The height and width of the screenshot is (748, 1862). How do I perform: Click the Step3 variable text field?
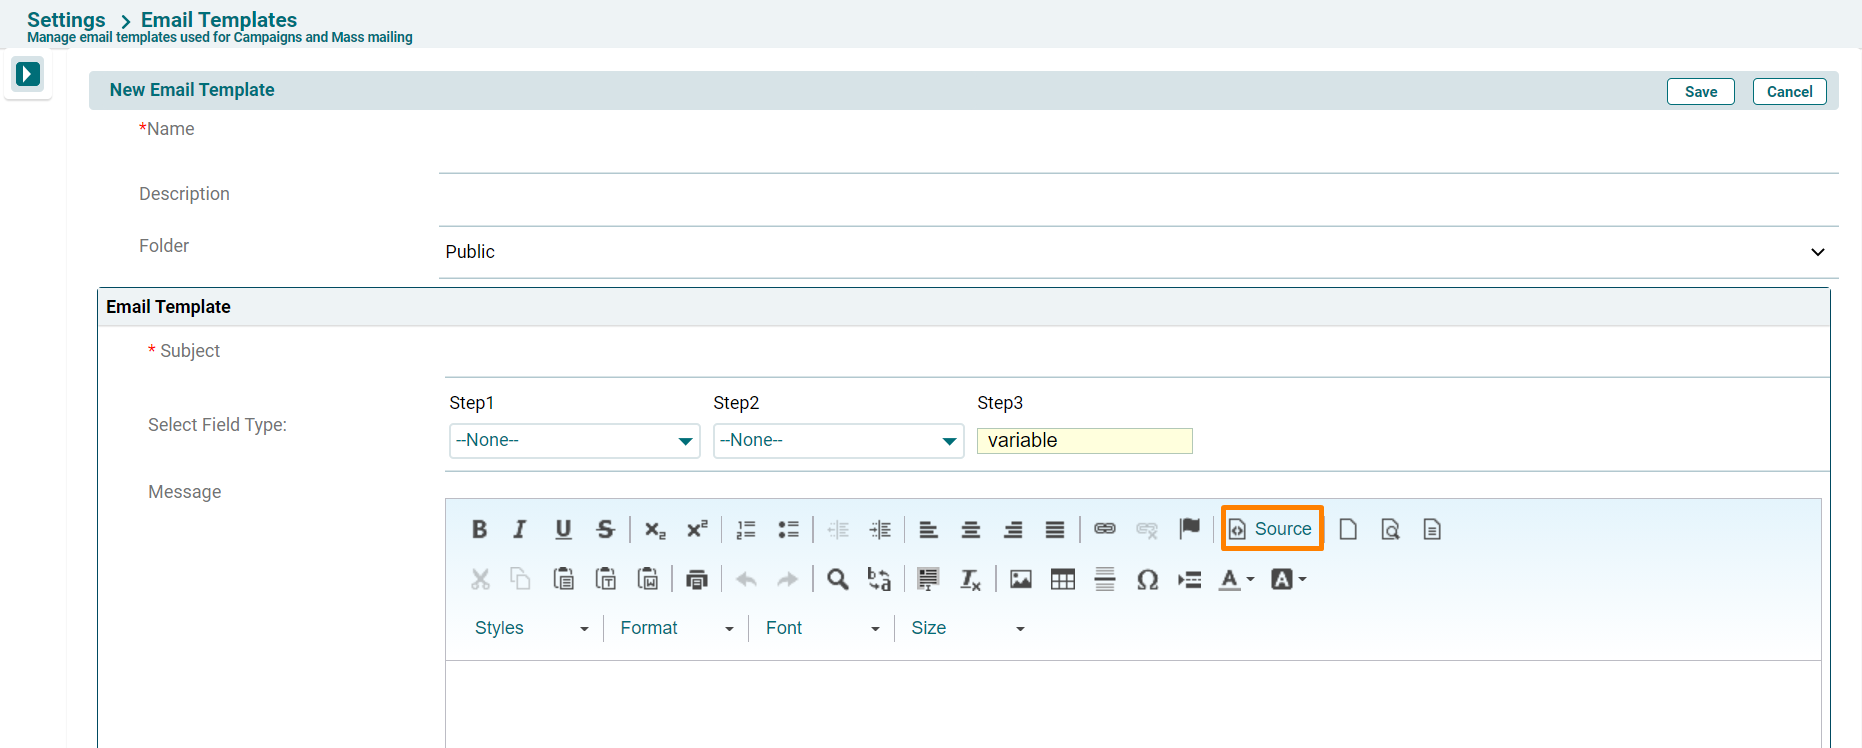(x=1084, y=441)
